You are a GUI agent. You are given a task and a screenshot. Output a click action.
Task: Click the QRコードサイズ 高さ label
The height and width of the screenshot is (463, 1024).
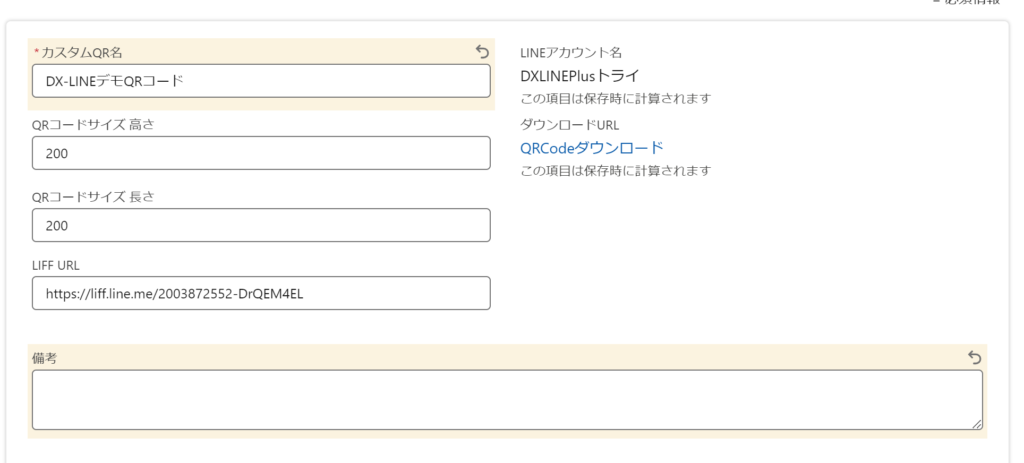pos(93,124)
